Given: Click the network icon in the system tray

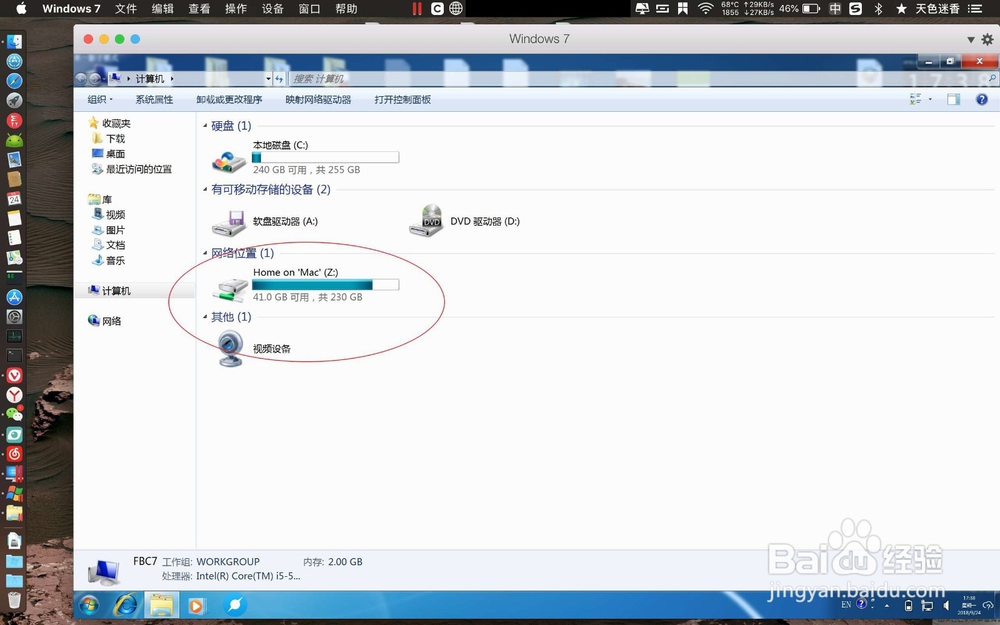Looking at the screenshot, I should [x=927, y=605].
